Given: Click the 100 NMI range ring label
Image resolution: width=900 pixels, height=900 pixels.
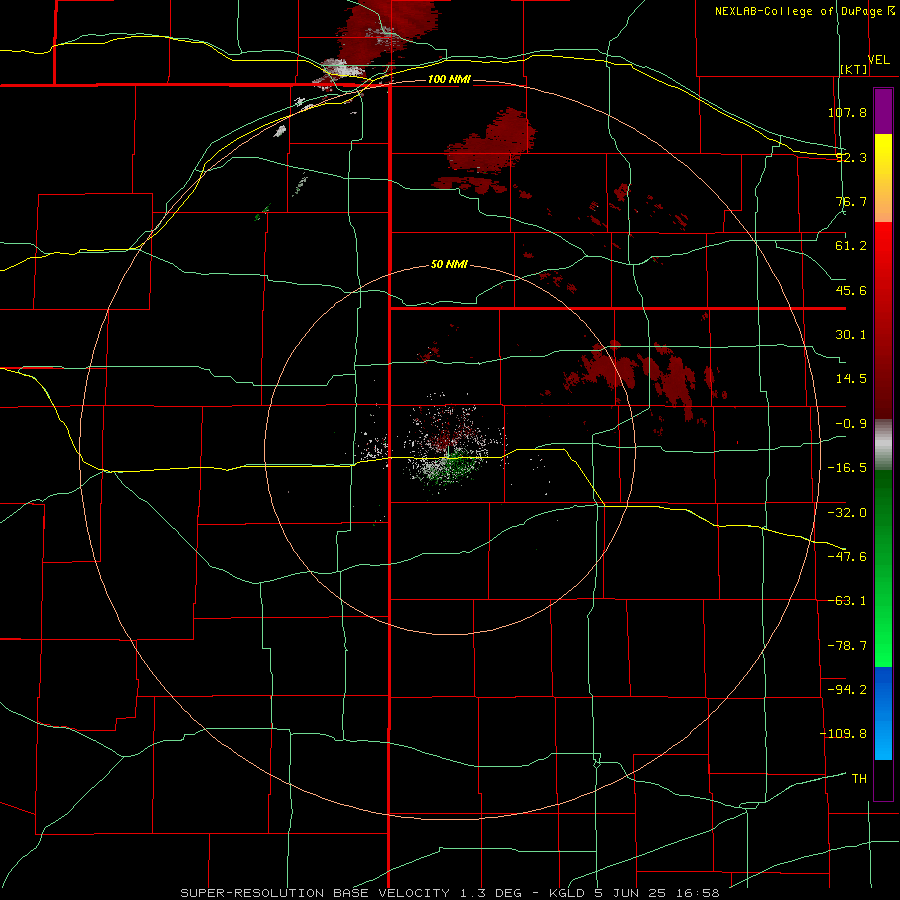Looking at the screenshot, I should point(449,79).
